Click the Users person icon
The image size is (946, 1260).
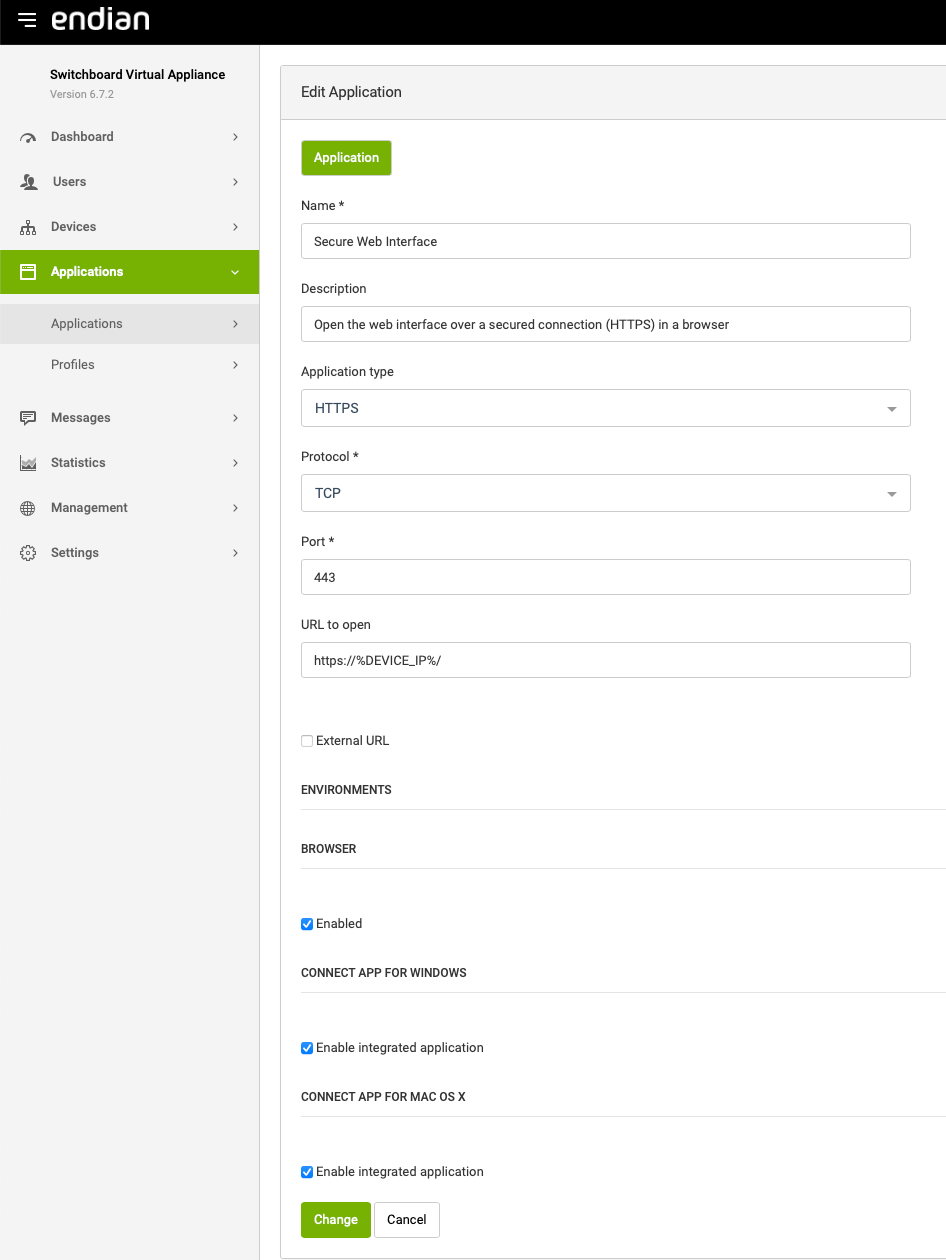point(28,182)
